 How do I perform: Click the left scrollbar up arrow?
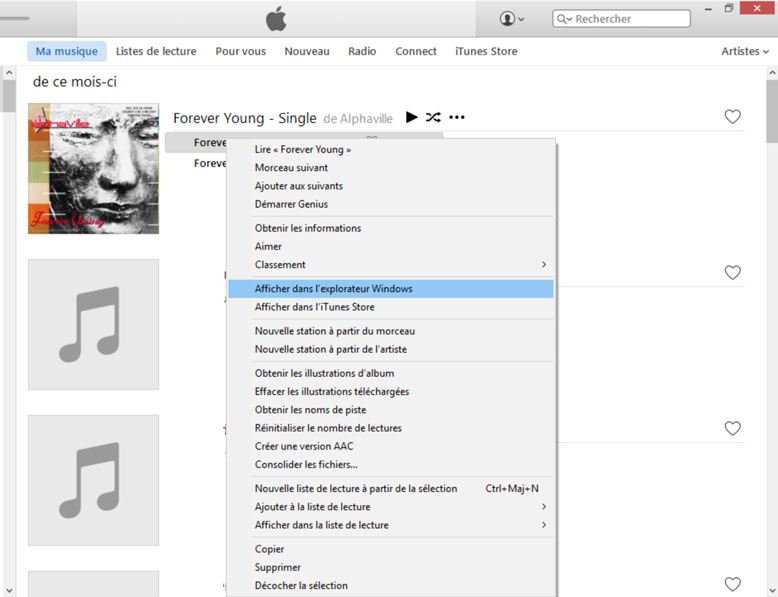point(9,73)
